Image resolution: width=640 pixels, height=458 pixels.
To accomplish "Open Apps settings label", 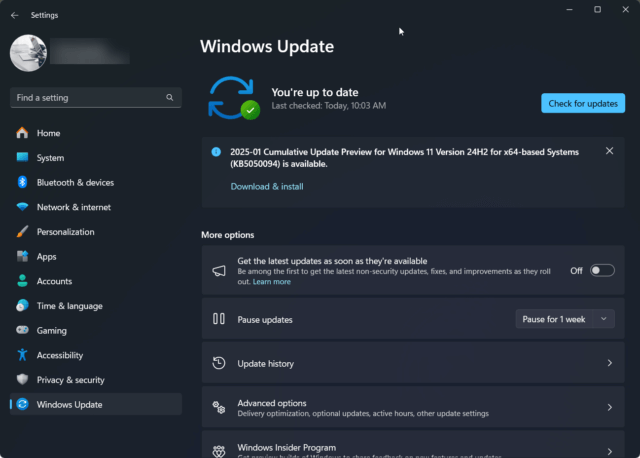I will tap(47, 257).
